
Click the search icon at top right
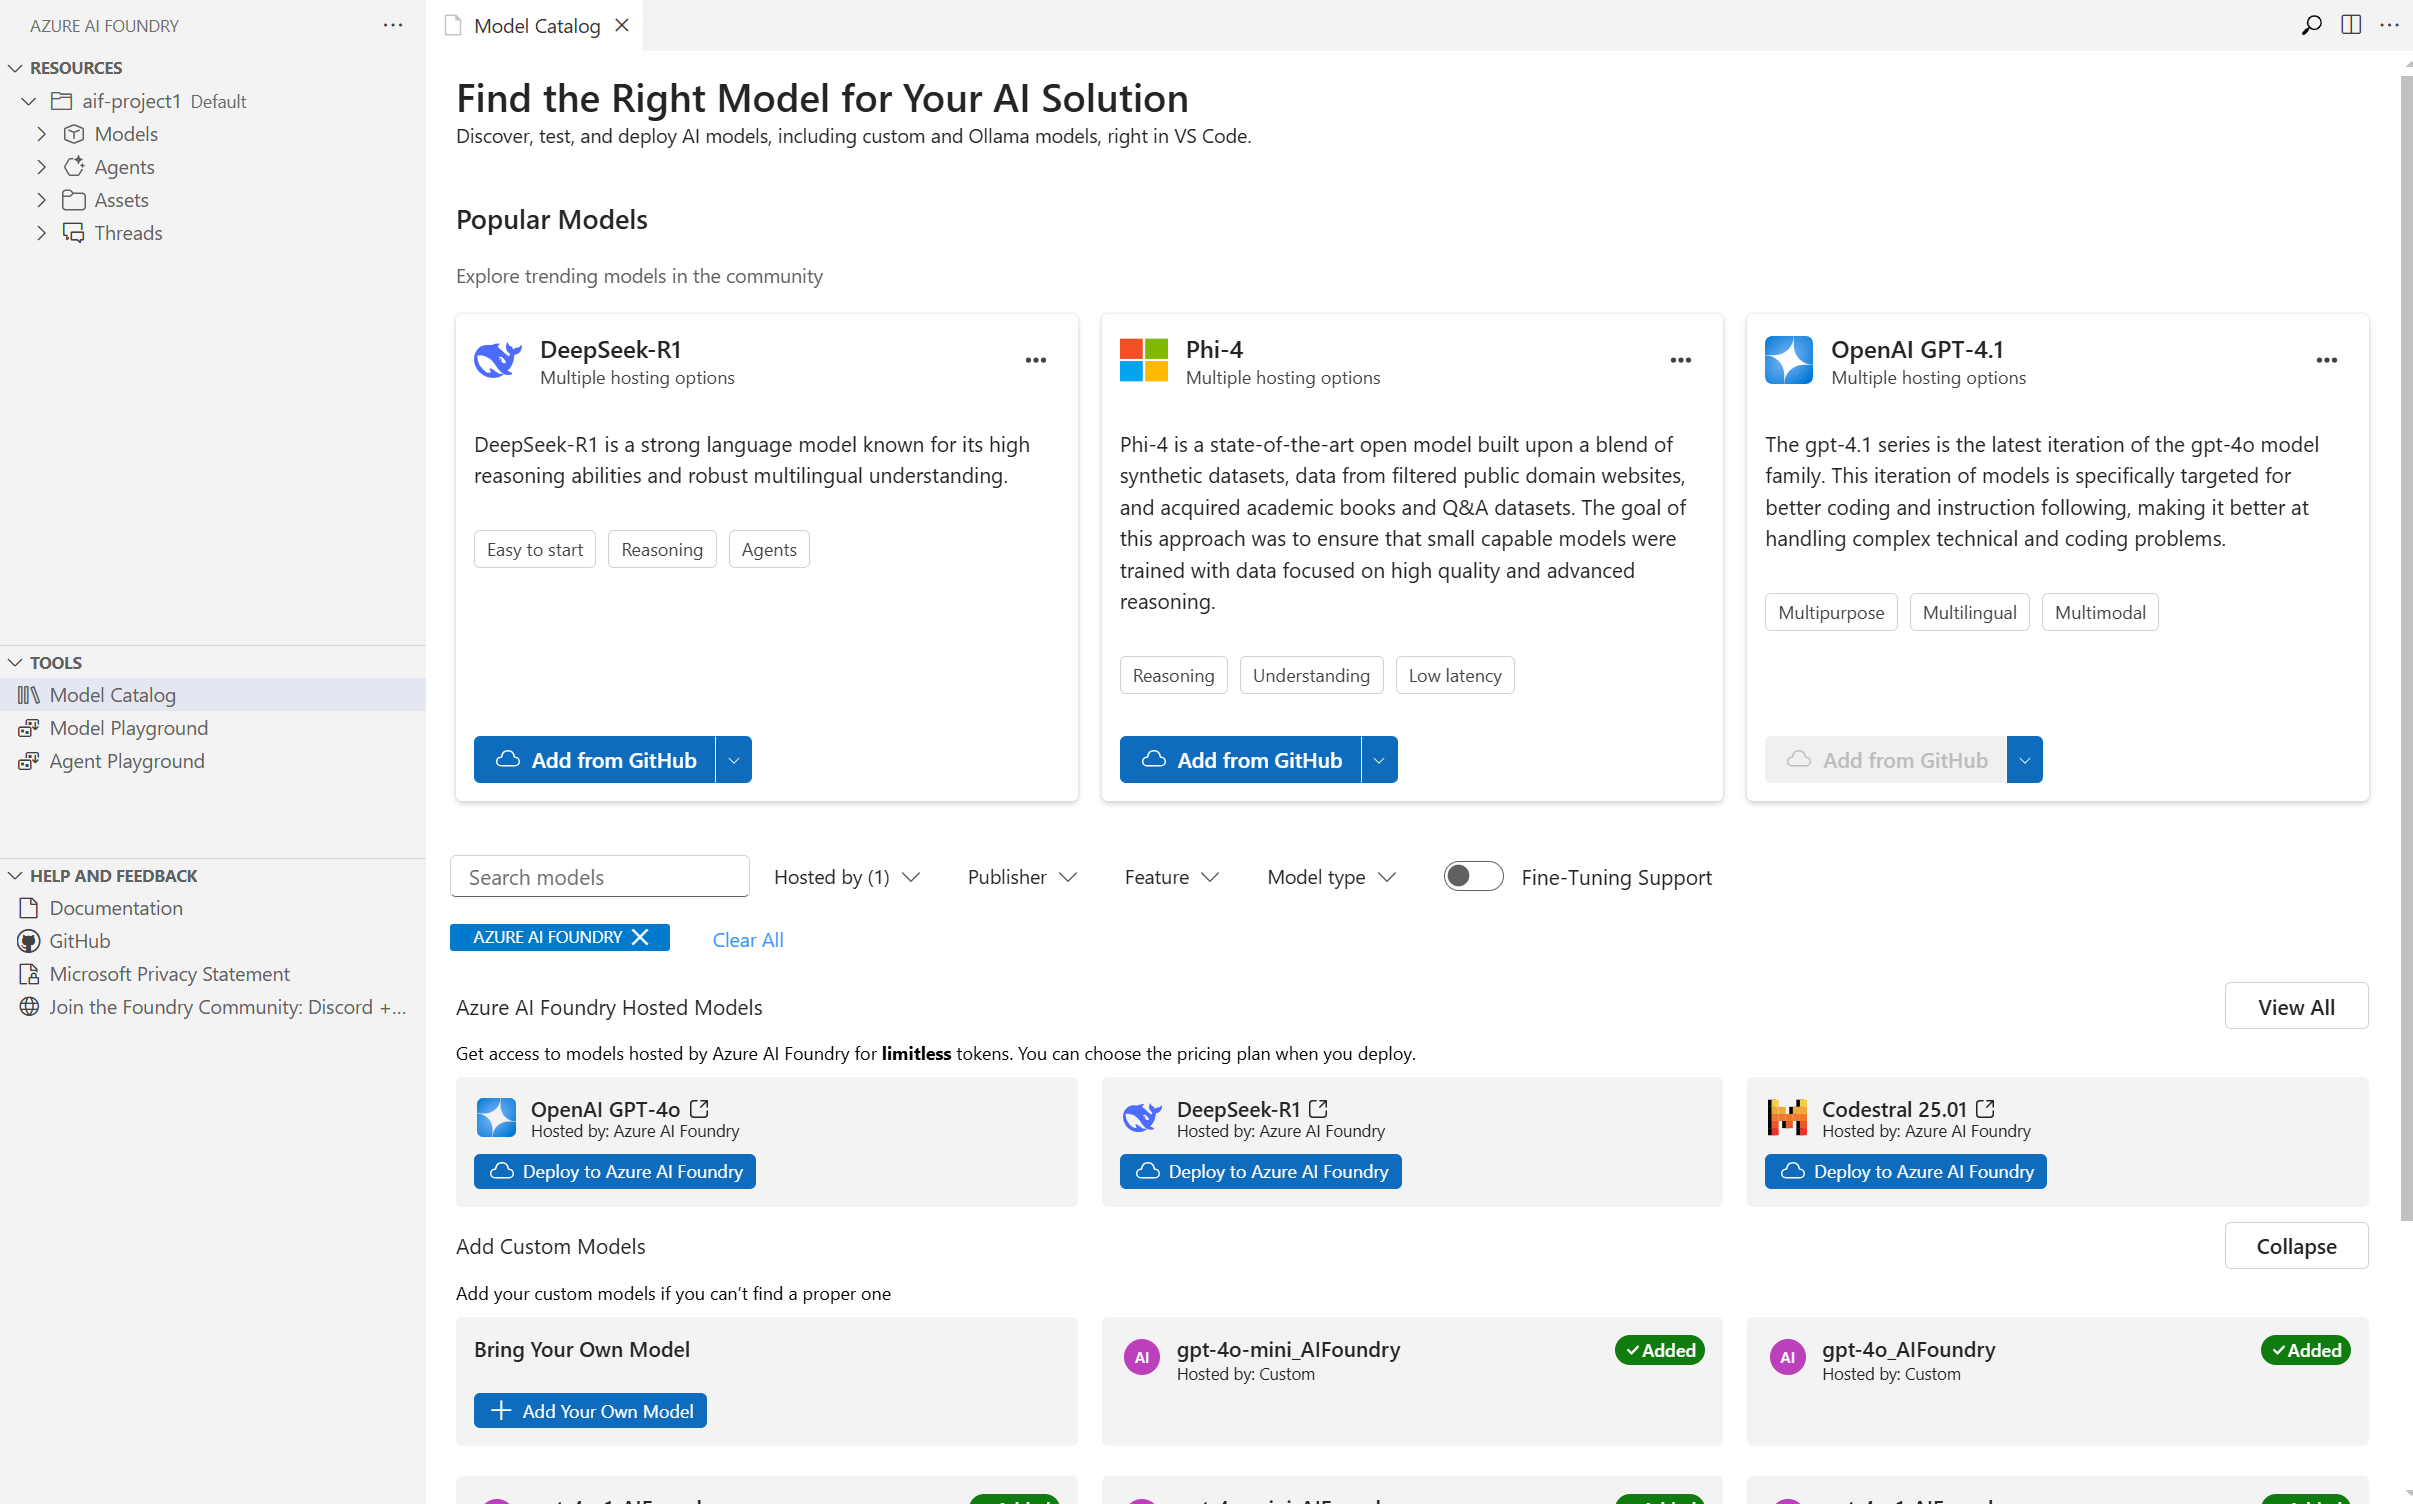2311,25
